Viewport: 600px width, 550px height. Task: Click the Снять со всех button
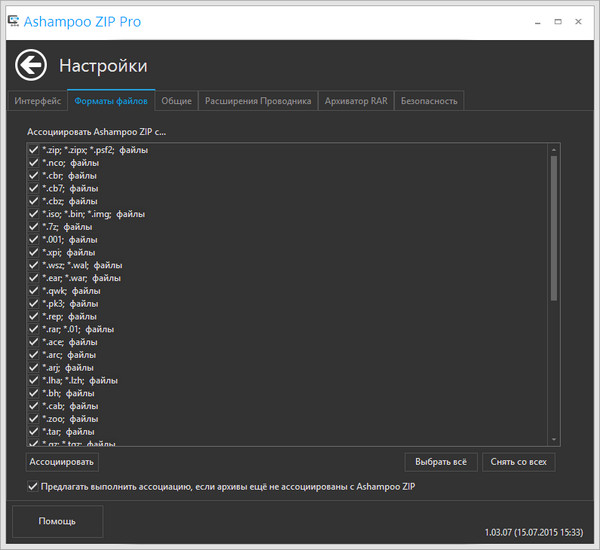tap(518, 462)
